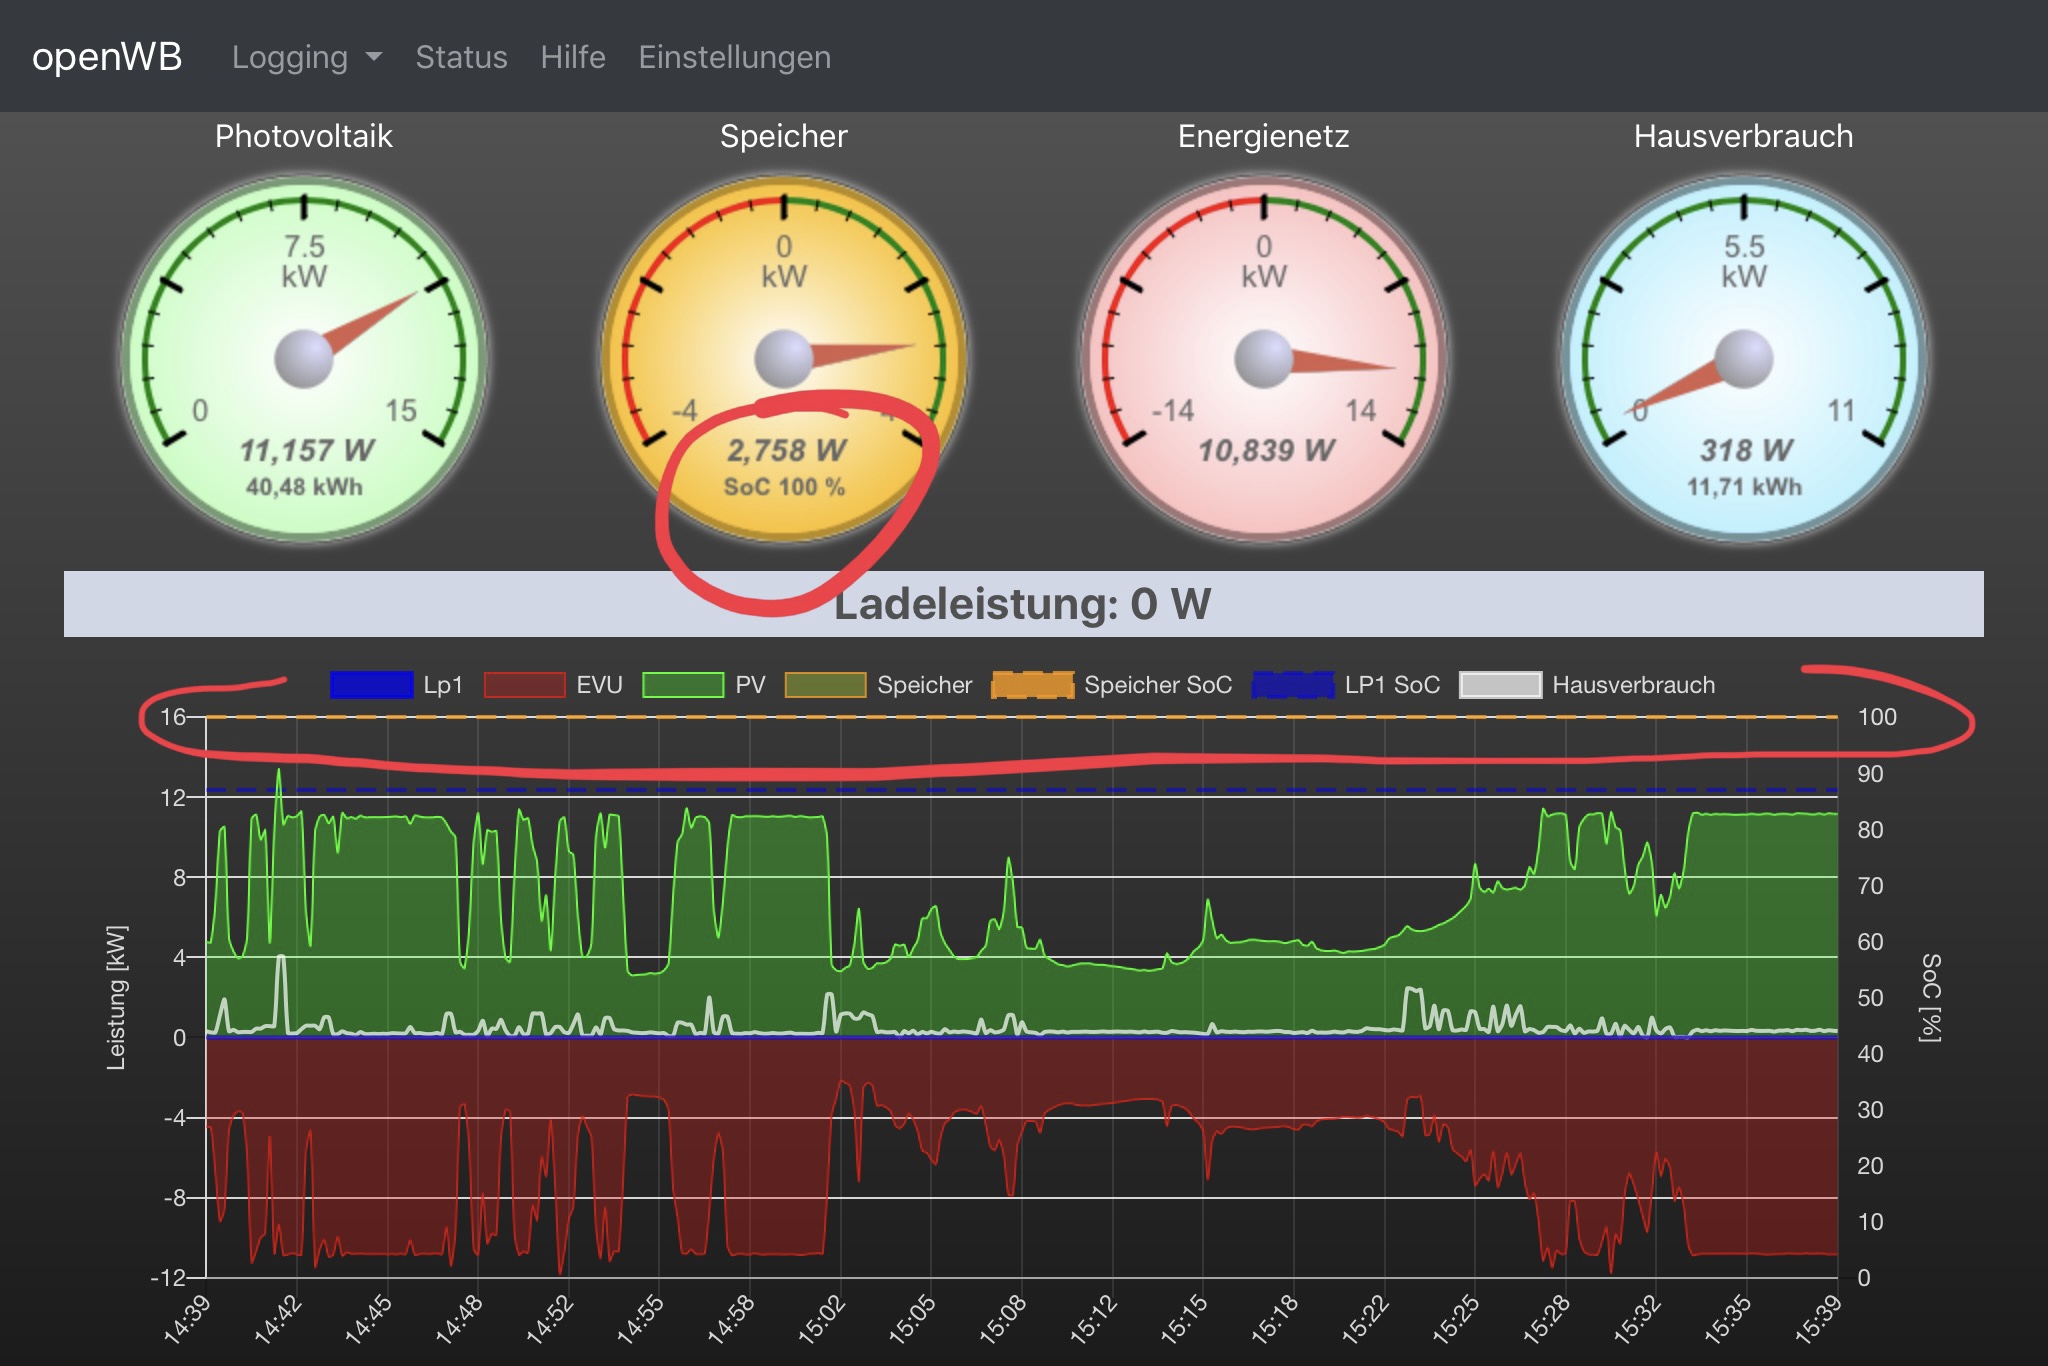Toggle the Lp1 legend dataset
This screenshot has height=1366, width=2048.
pyautogui.click(x=372, y=685)
